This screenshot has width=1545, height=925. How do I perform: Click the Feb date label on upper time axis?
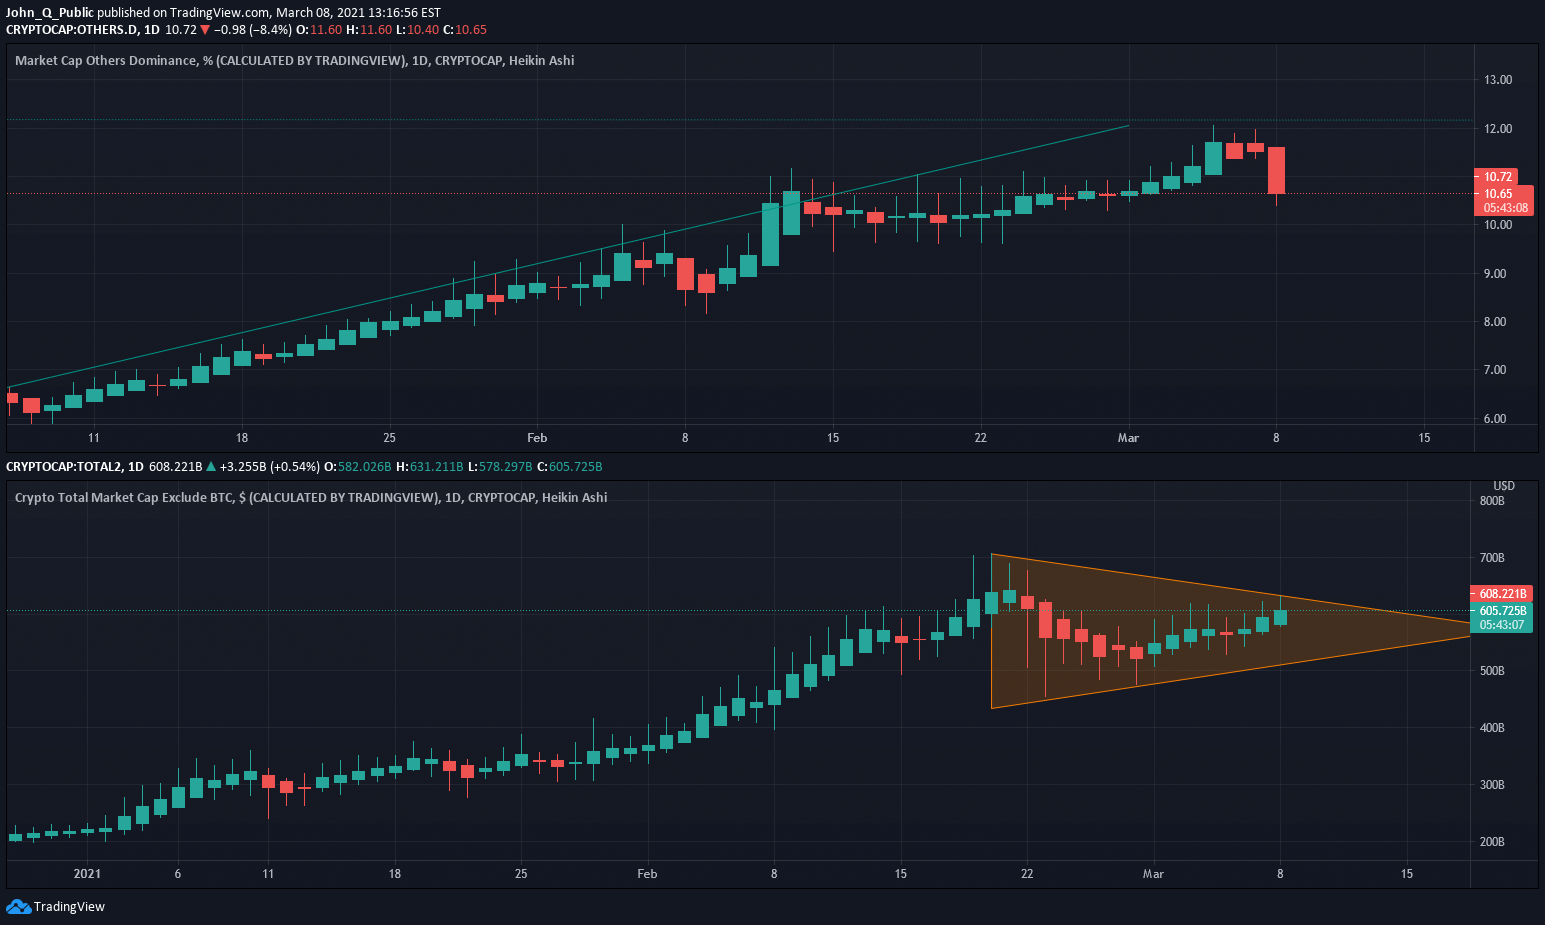tap(537, 438)
